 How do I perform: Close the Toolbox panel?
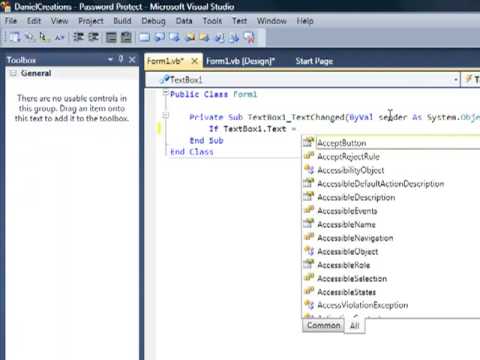[132, 60]
